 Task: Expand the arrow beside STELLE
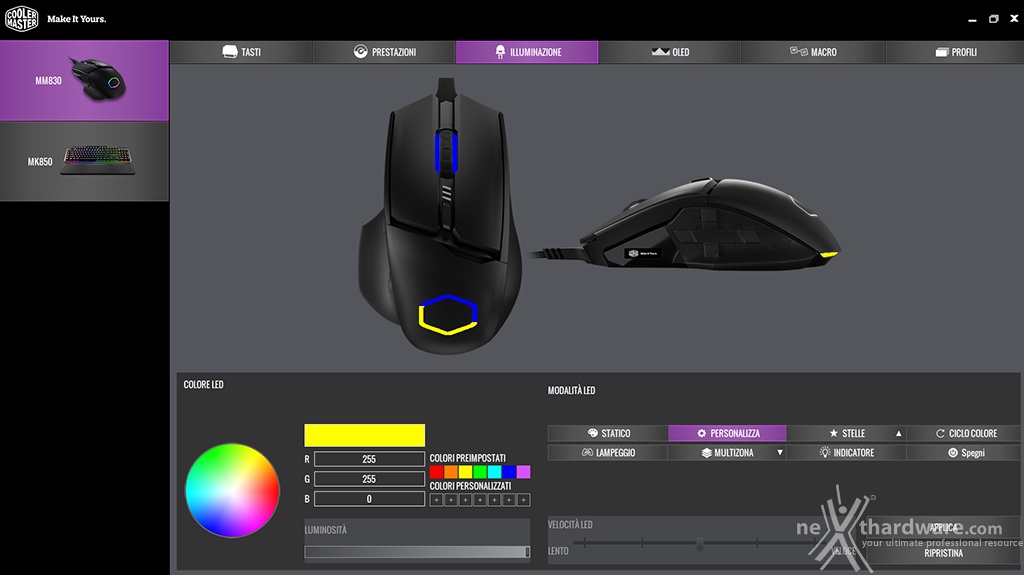[x=899, y=433]
